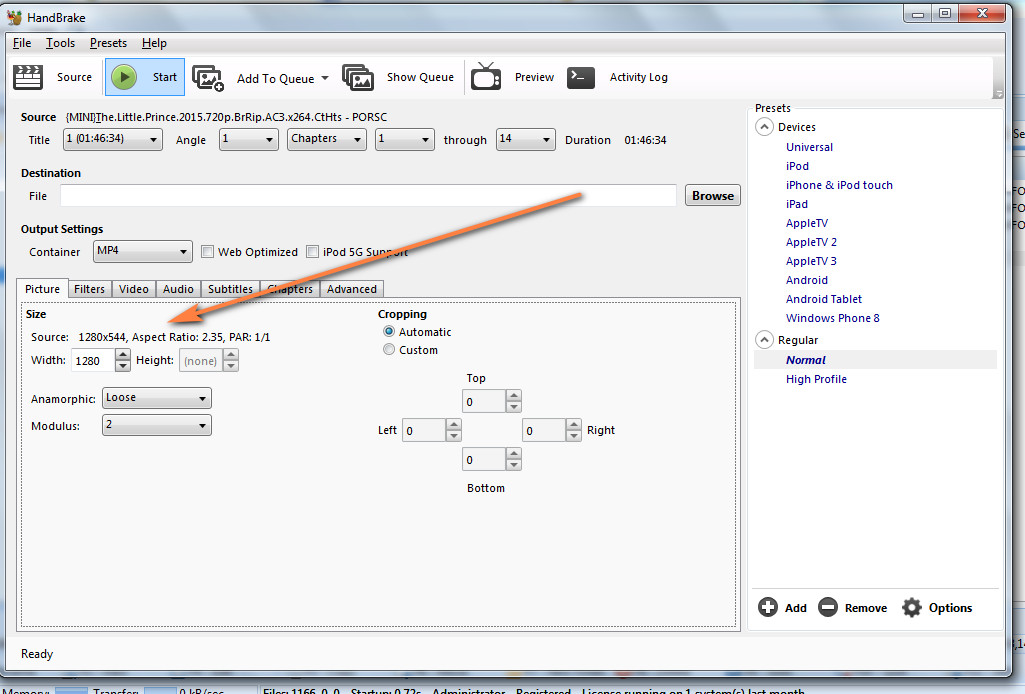Click the gear icon for preset options
The image size is (1025, 694).
[x=911, y=608]
